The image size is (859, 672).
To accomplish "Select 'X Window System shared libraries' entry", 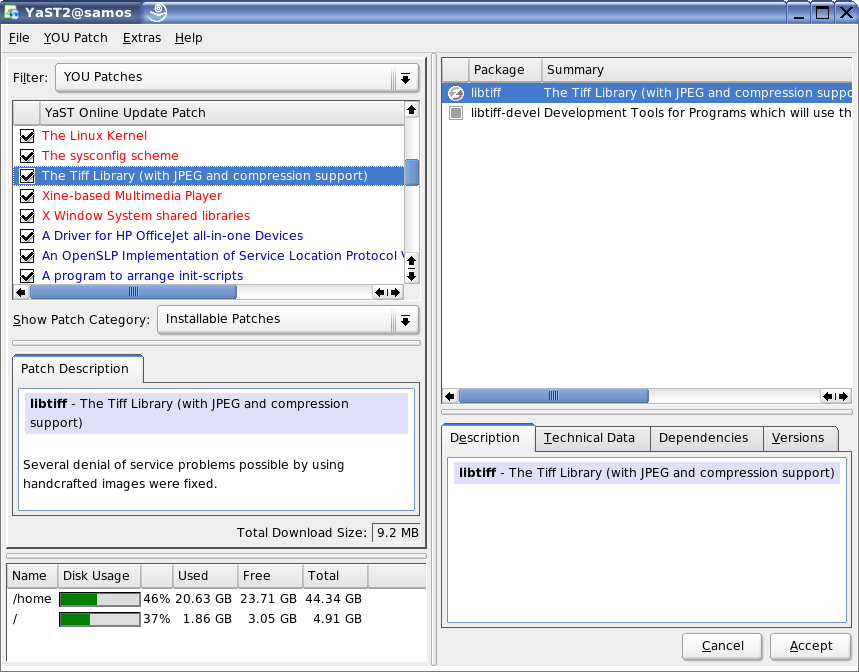I will [146, 216].
